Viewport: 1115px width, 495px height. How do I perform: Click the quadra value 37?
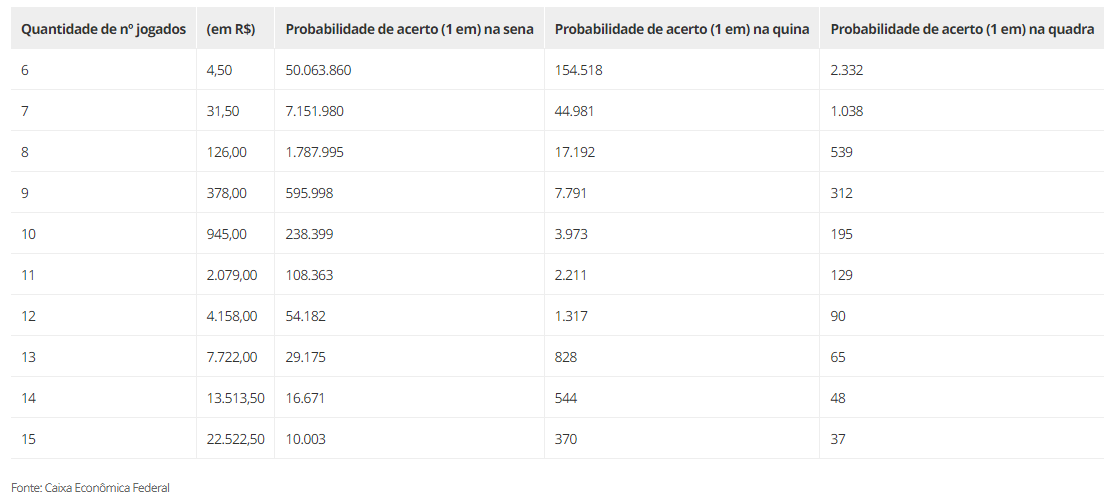point(838,439)
